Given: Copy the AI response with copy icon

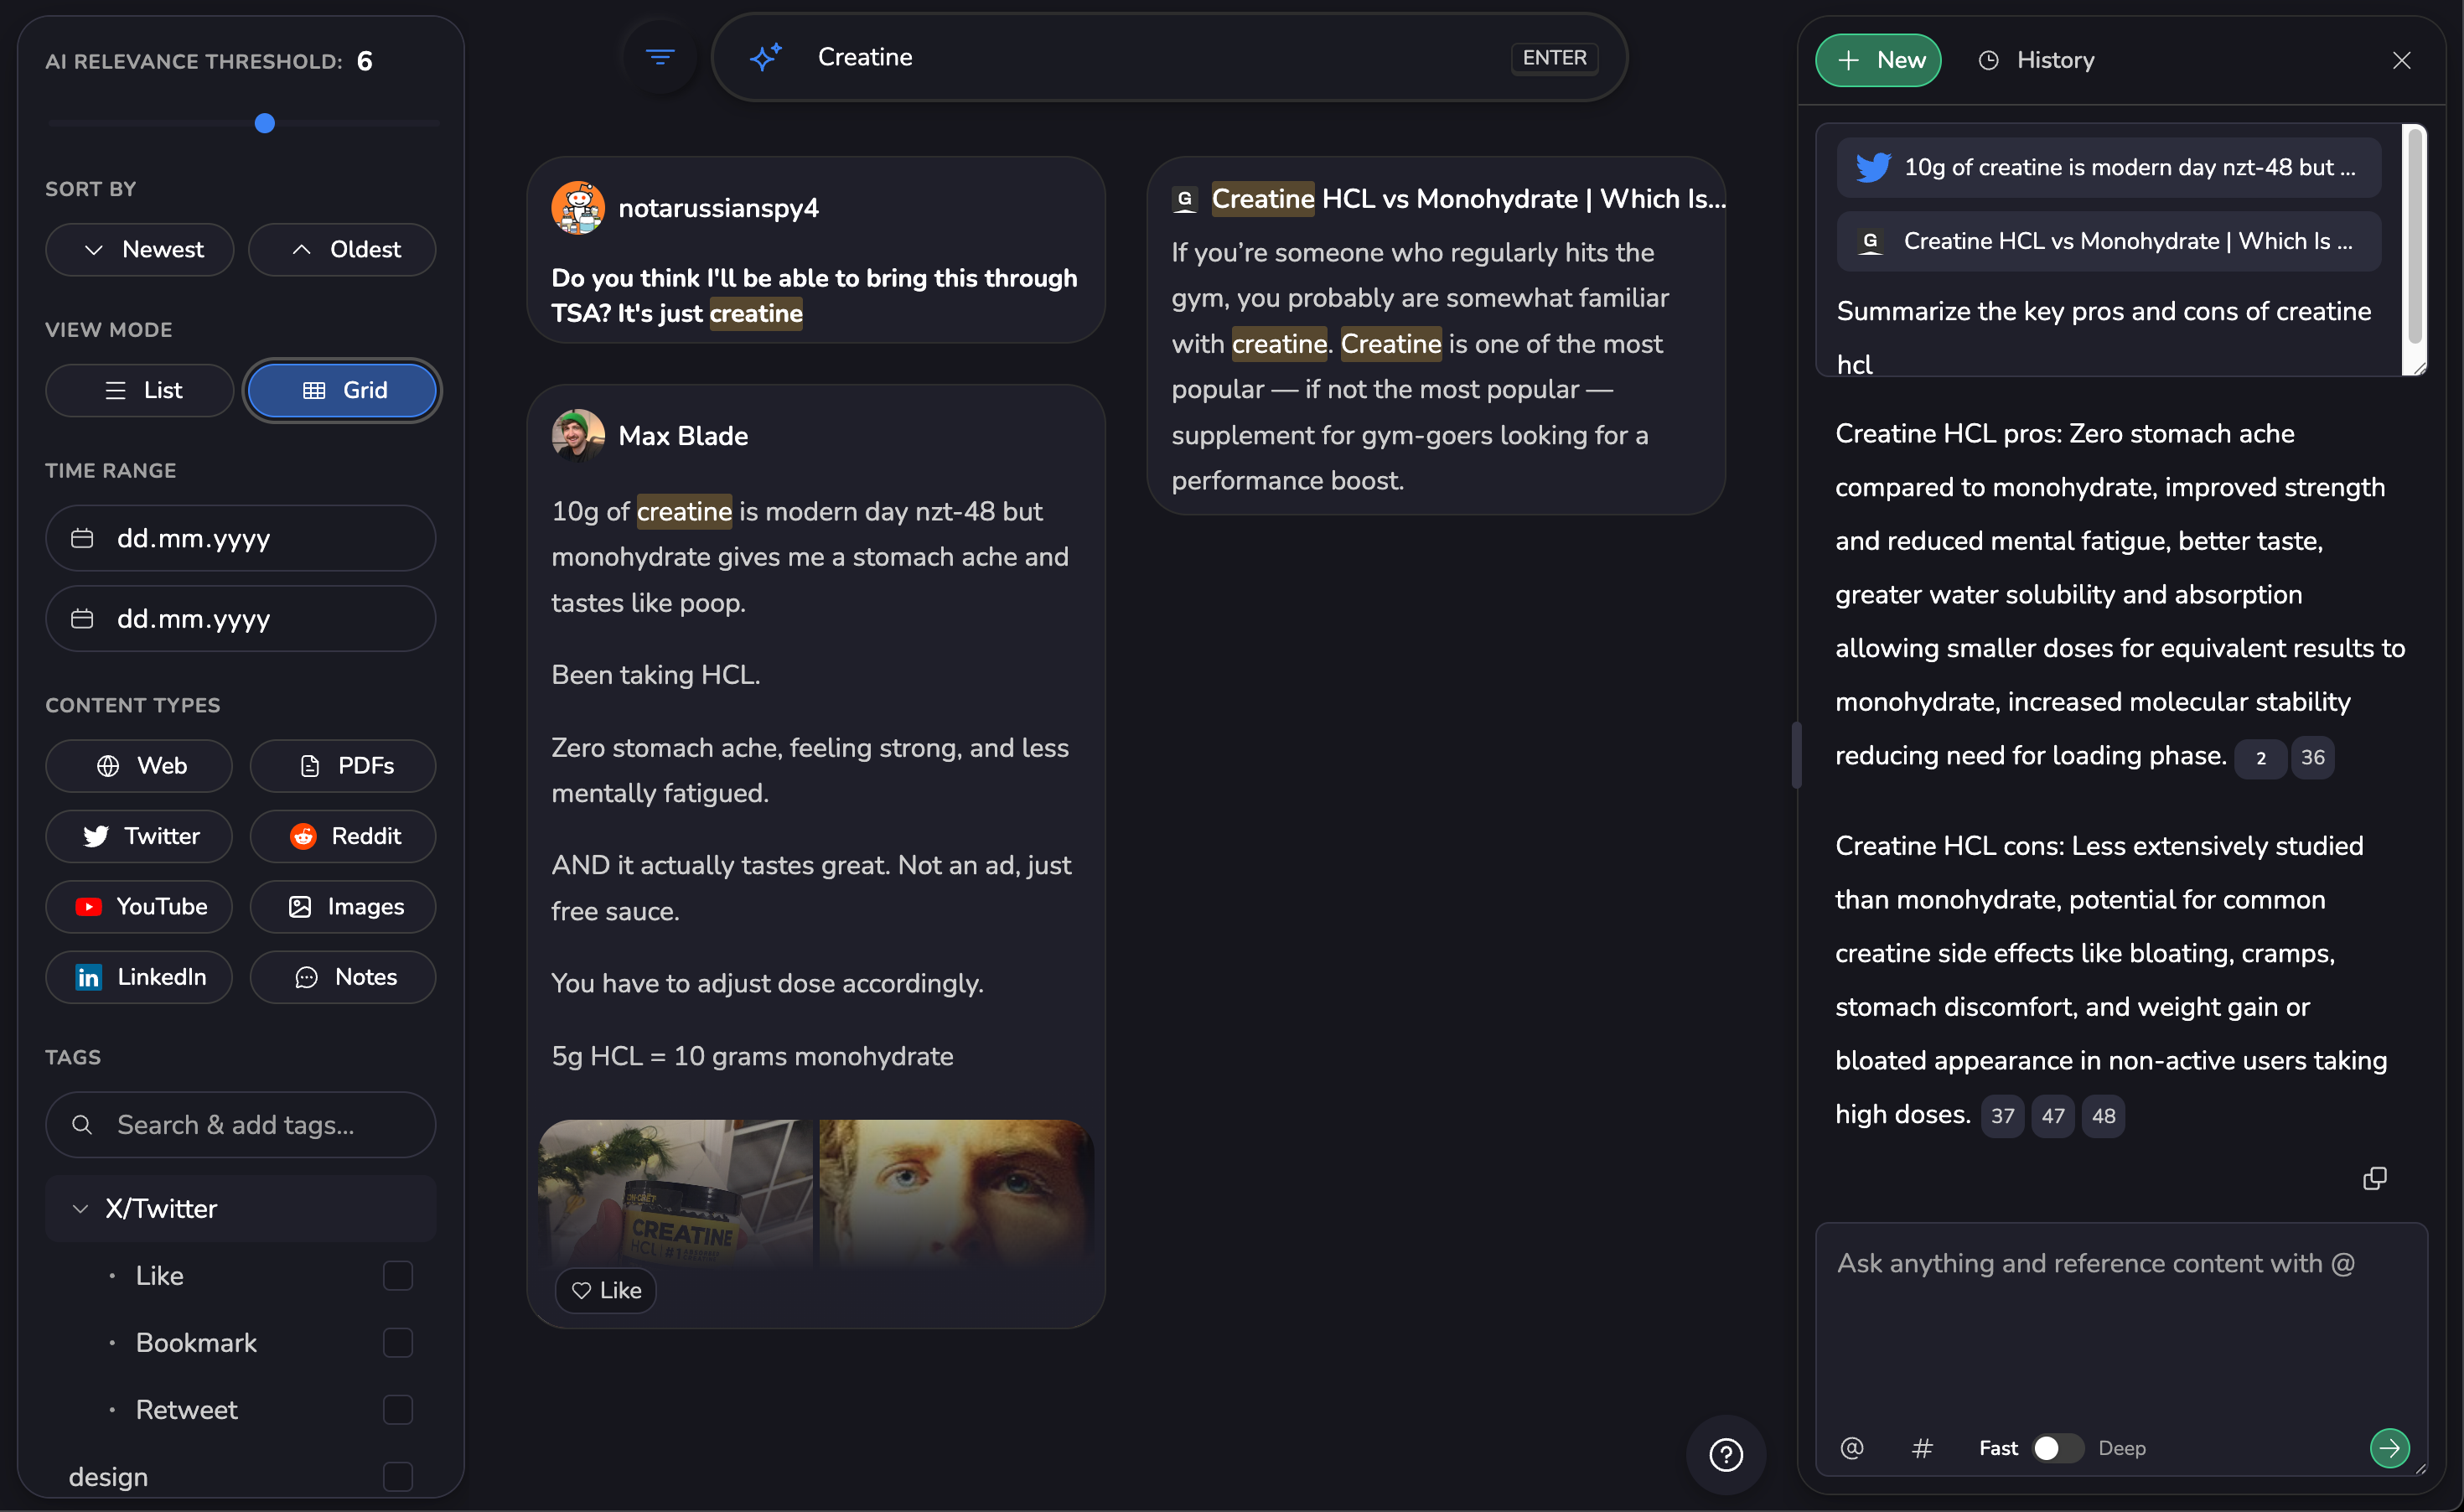Looking at the screenshot, I should click(x=2374, y=1179).
